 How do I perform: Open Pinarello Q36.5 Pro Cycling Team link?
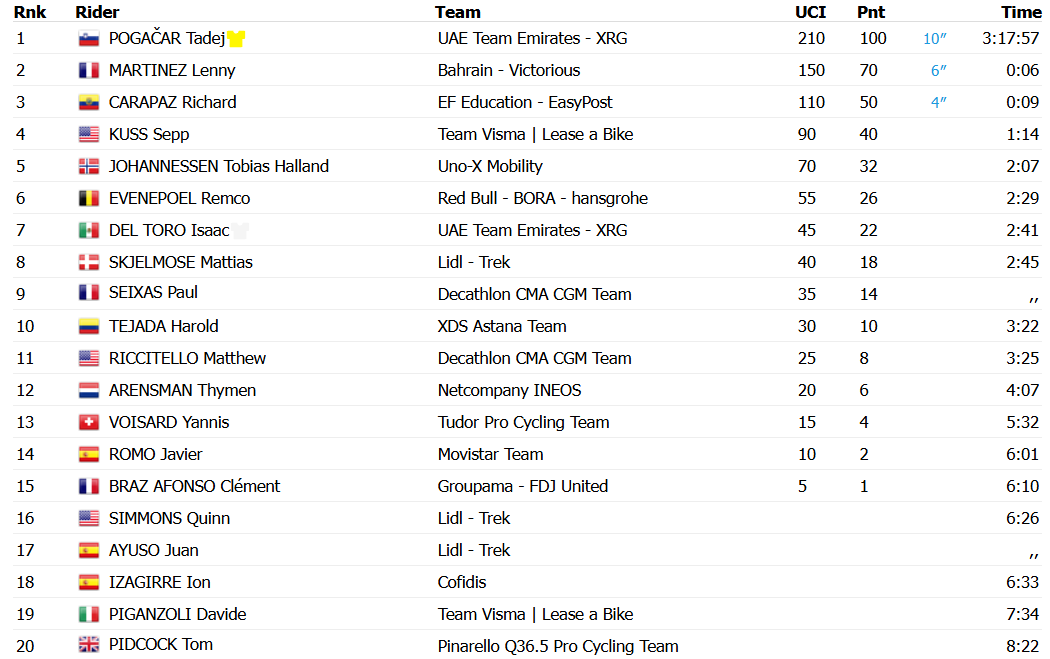click(558, 646)
